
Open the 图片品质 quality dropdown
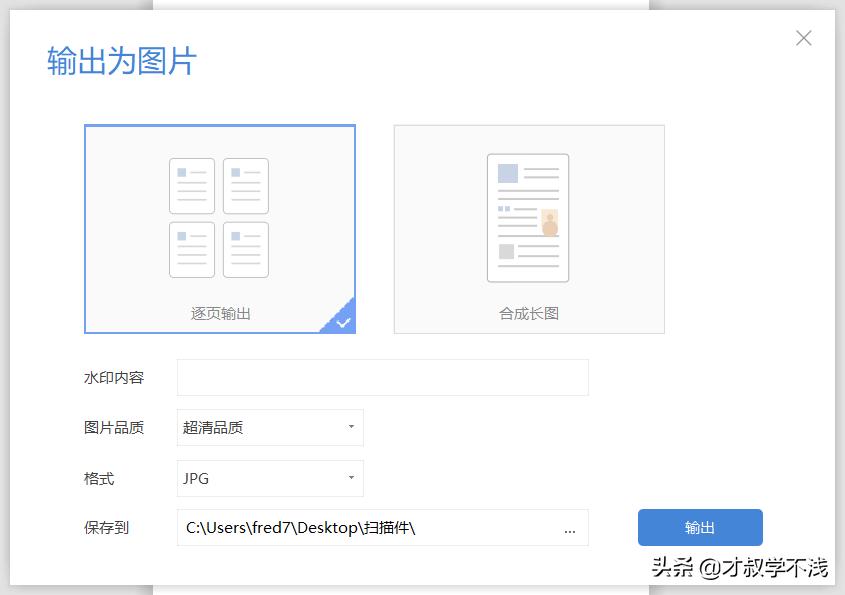[268, 428]
